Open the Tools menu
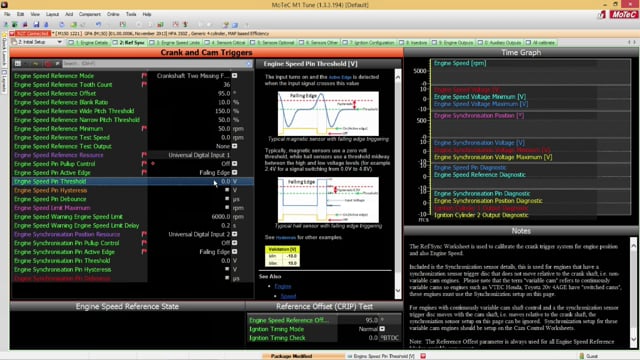This screenshot has width=640, height=360. coord(131,14)
